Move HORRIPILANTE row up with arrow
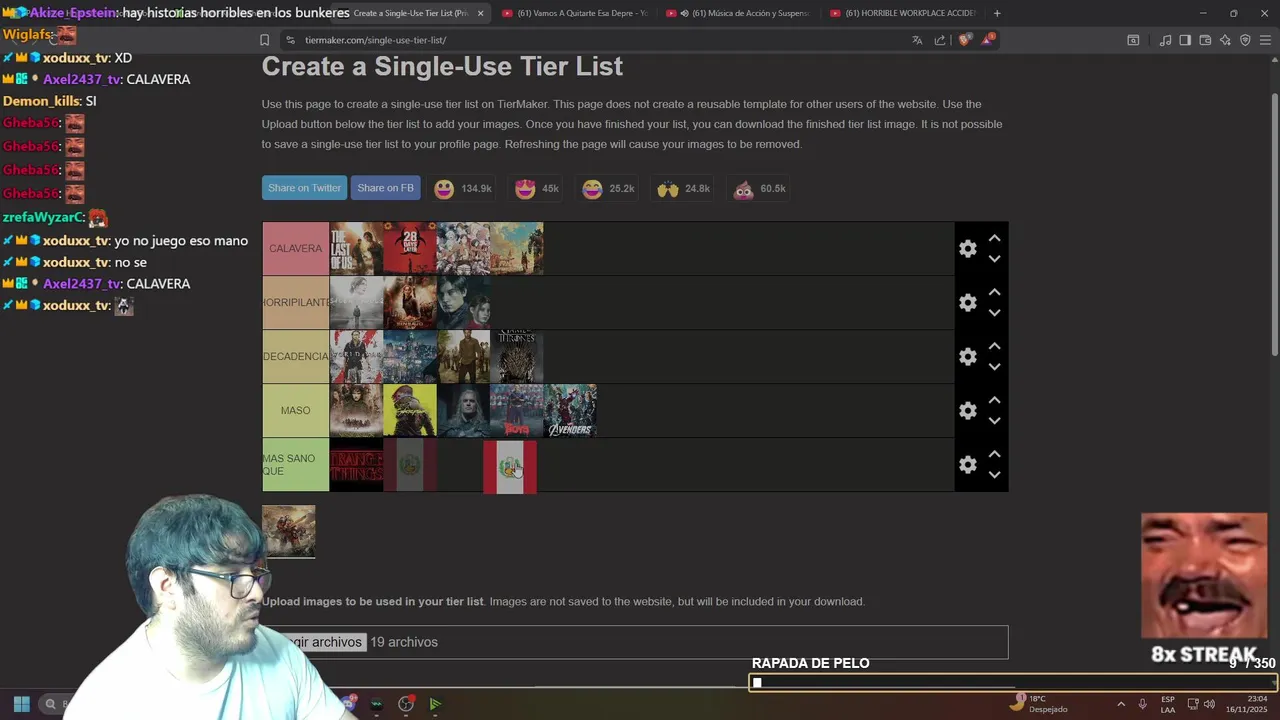The width and height of the screenshot is (1280, 720). [994, 293]
